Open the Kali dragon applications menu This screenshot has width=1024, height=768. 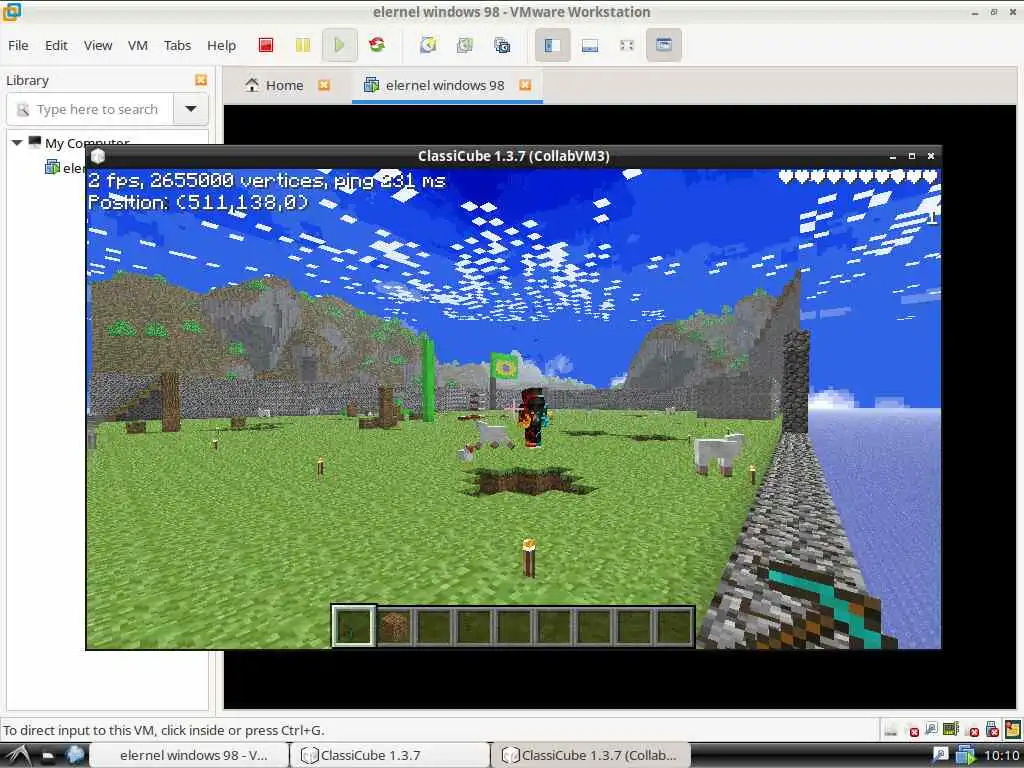pyautogui.click(x=18, y=755)
